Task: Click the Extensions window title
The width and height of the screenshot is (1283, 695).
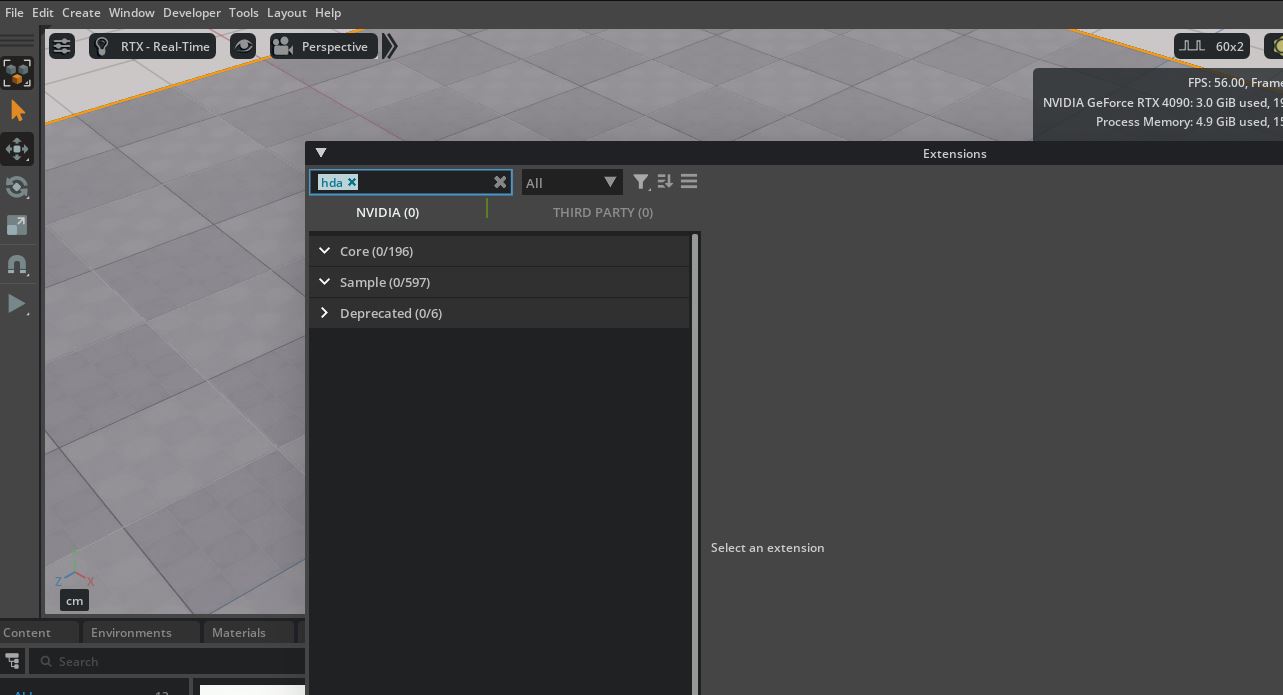Action: tap(954, 153)
